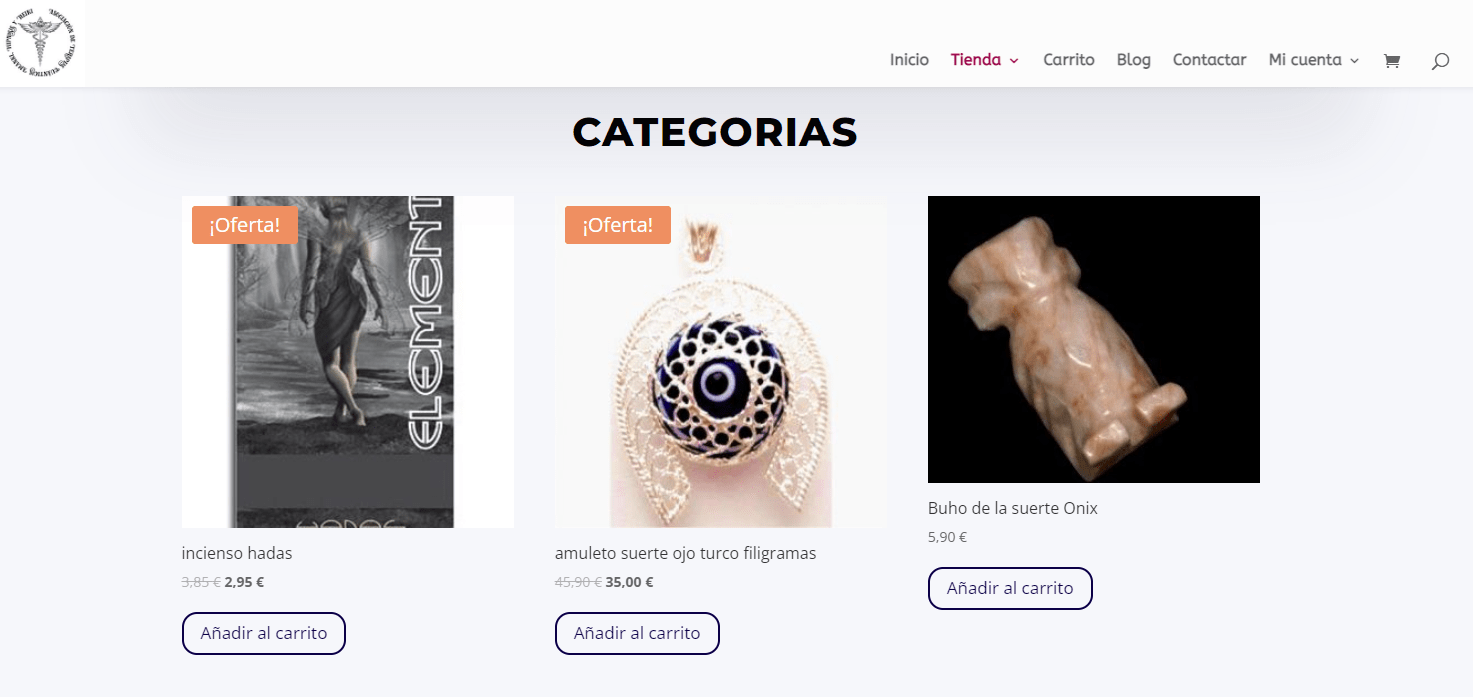Open the Blog menu link
The width and height of the screenshot is (1473, 697).
(x=1134, y=60)
